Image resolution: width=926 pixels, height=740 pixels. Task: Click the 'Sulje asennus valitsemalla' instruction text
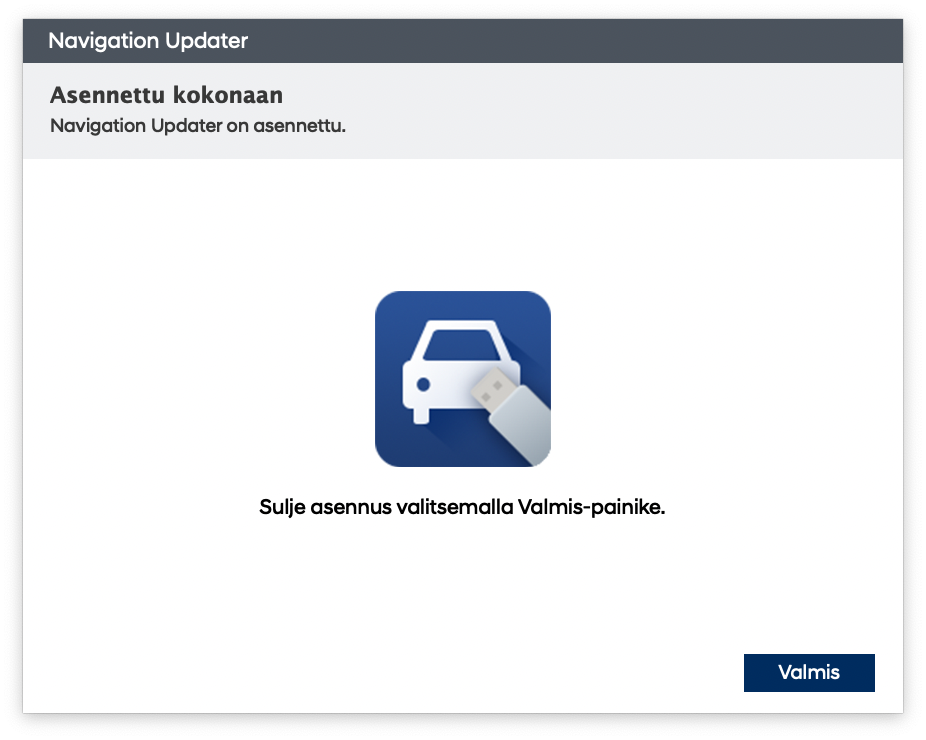pyautogui.click(x=387, y=507)
